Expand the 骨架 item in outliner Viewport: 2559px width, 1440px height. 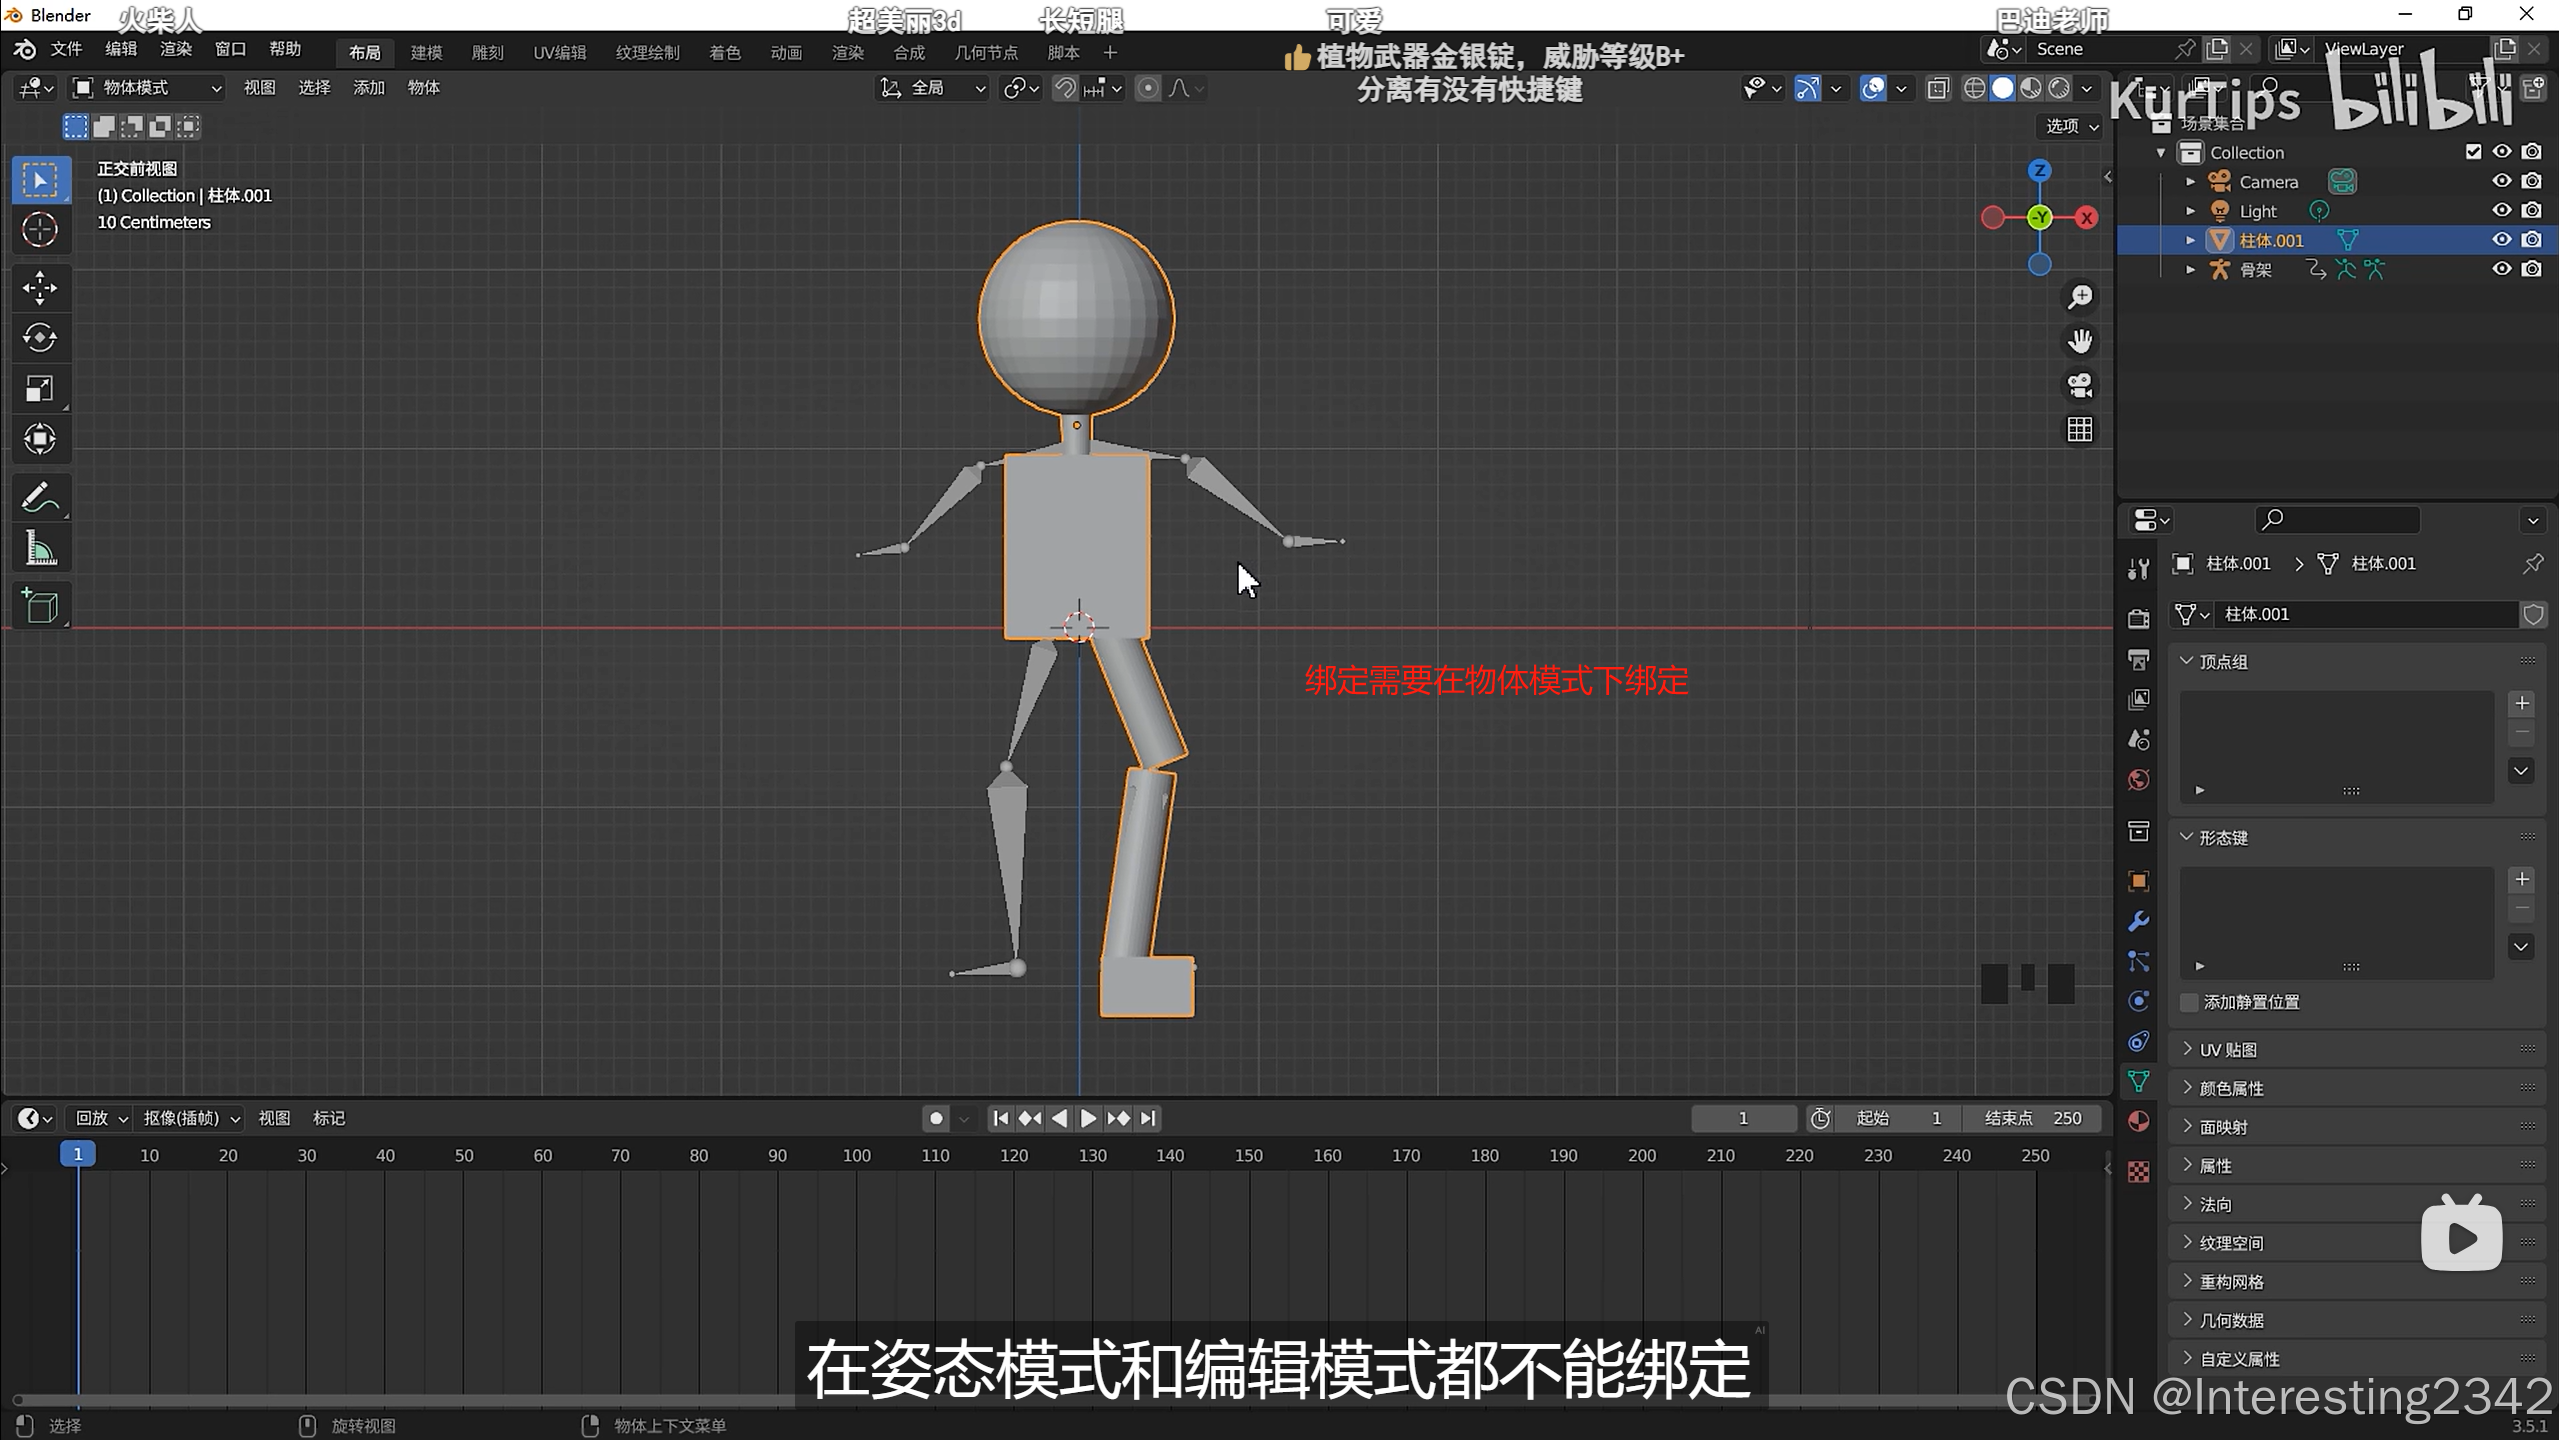pos(2190,270)
